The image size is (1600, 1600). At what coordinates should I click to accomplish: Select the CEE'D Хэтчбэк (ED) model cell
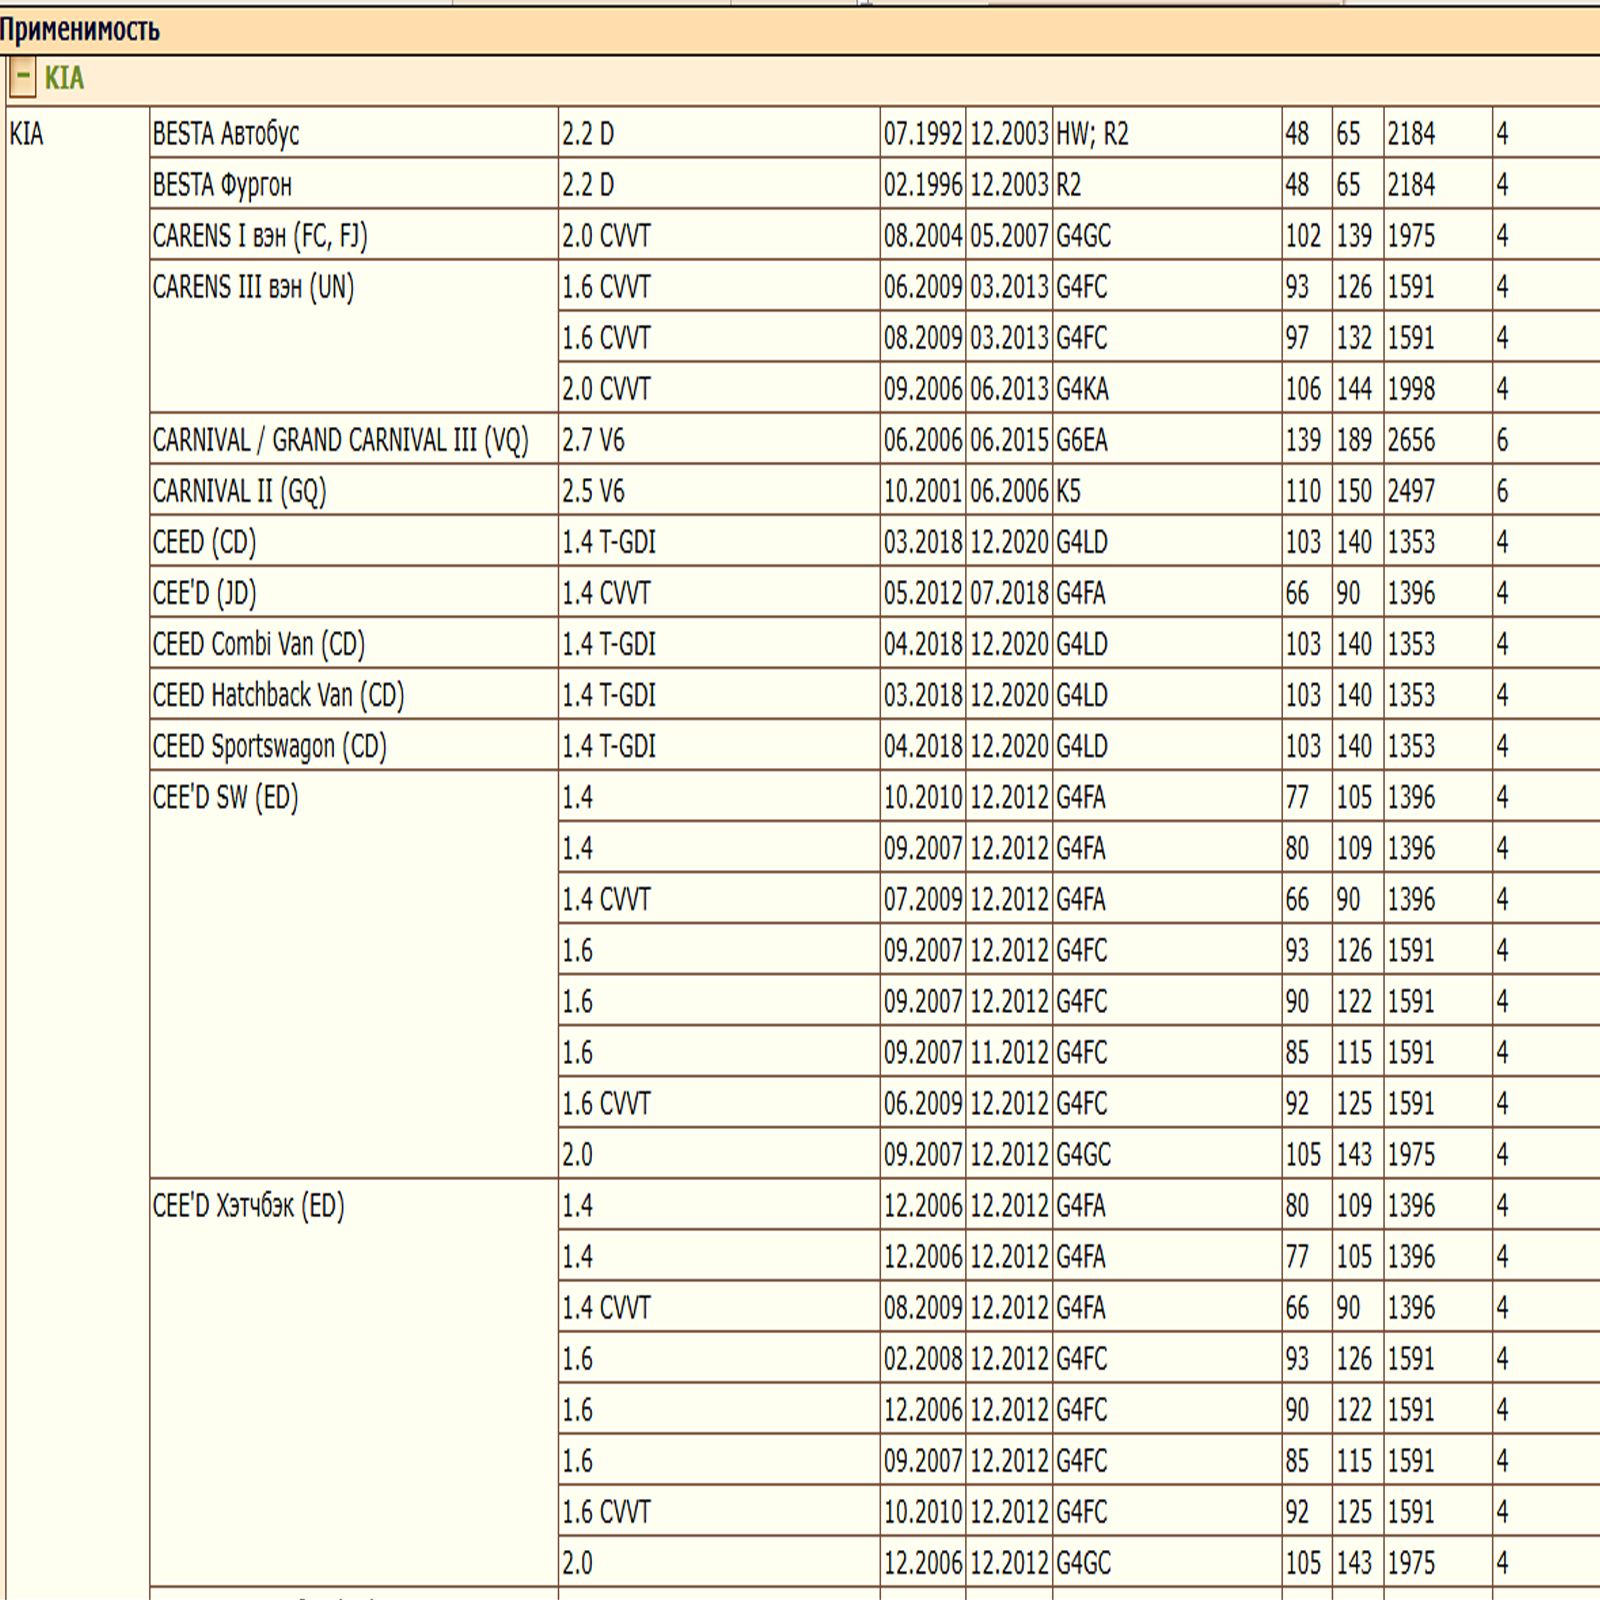(248, 1206)
